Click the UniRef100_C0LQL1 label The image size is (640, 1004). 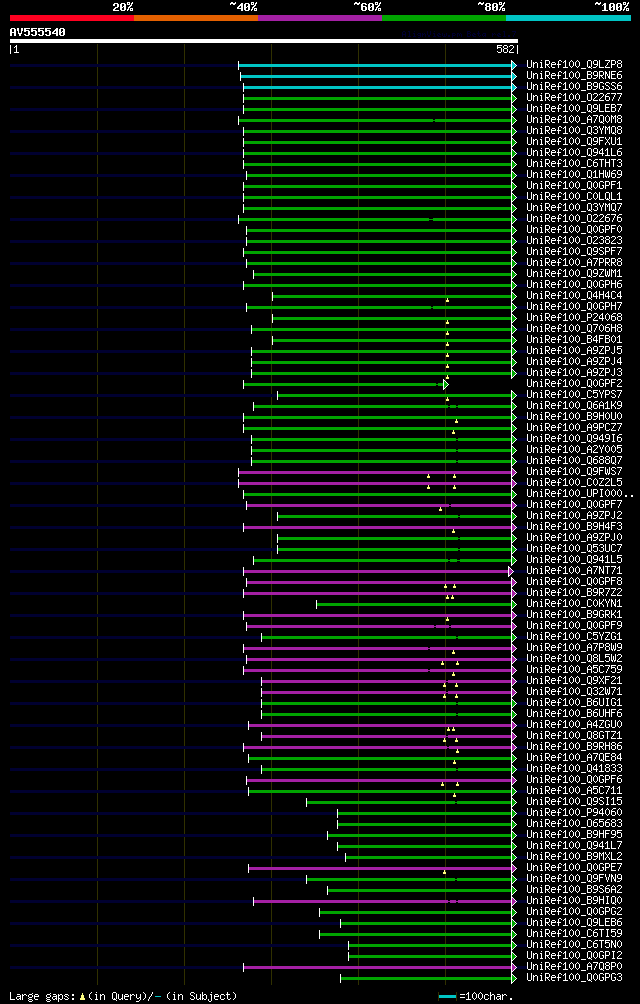tap(574, 197)
